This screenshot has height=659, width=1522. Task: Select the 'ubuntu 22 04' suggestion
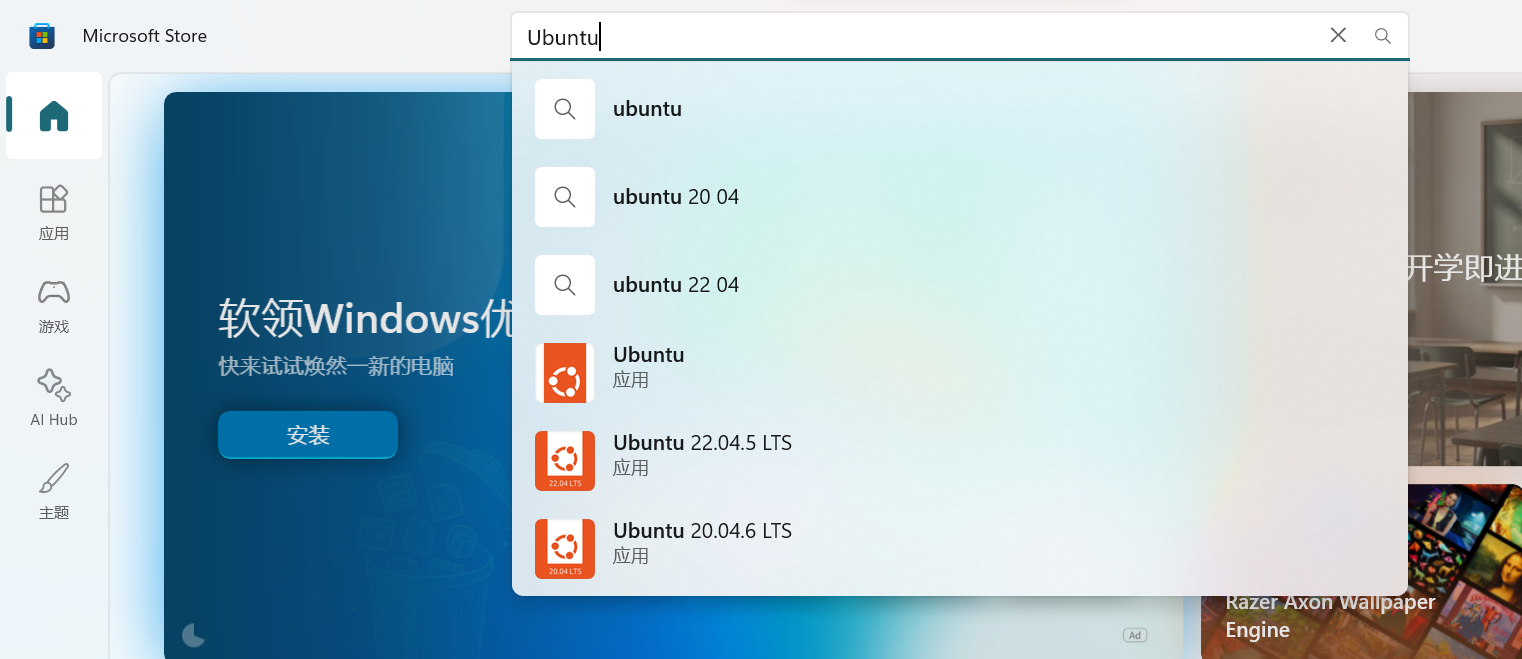coord(960,285)
